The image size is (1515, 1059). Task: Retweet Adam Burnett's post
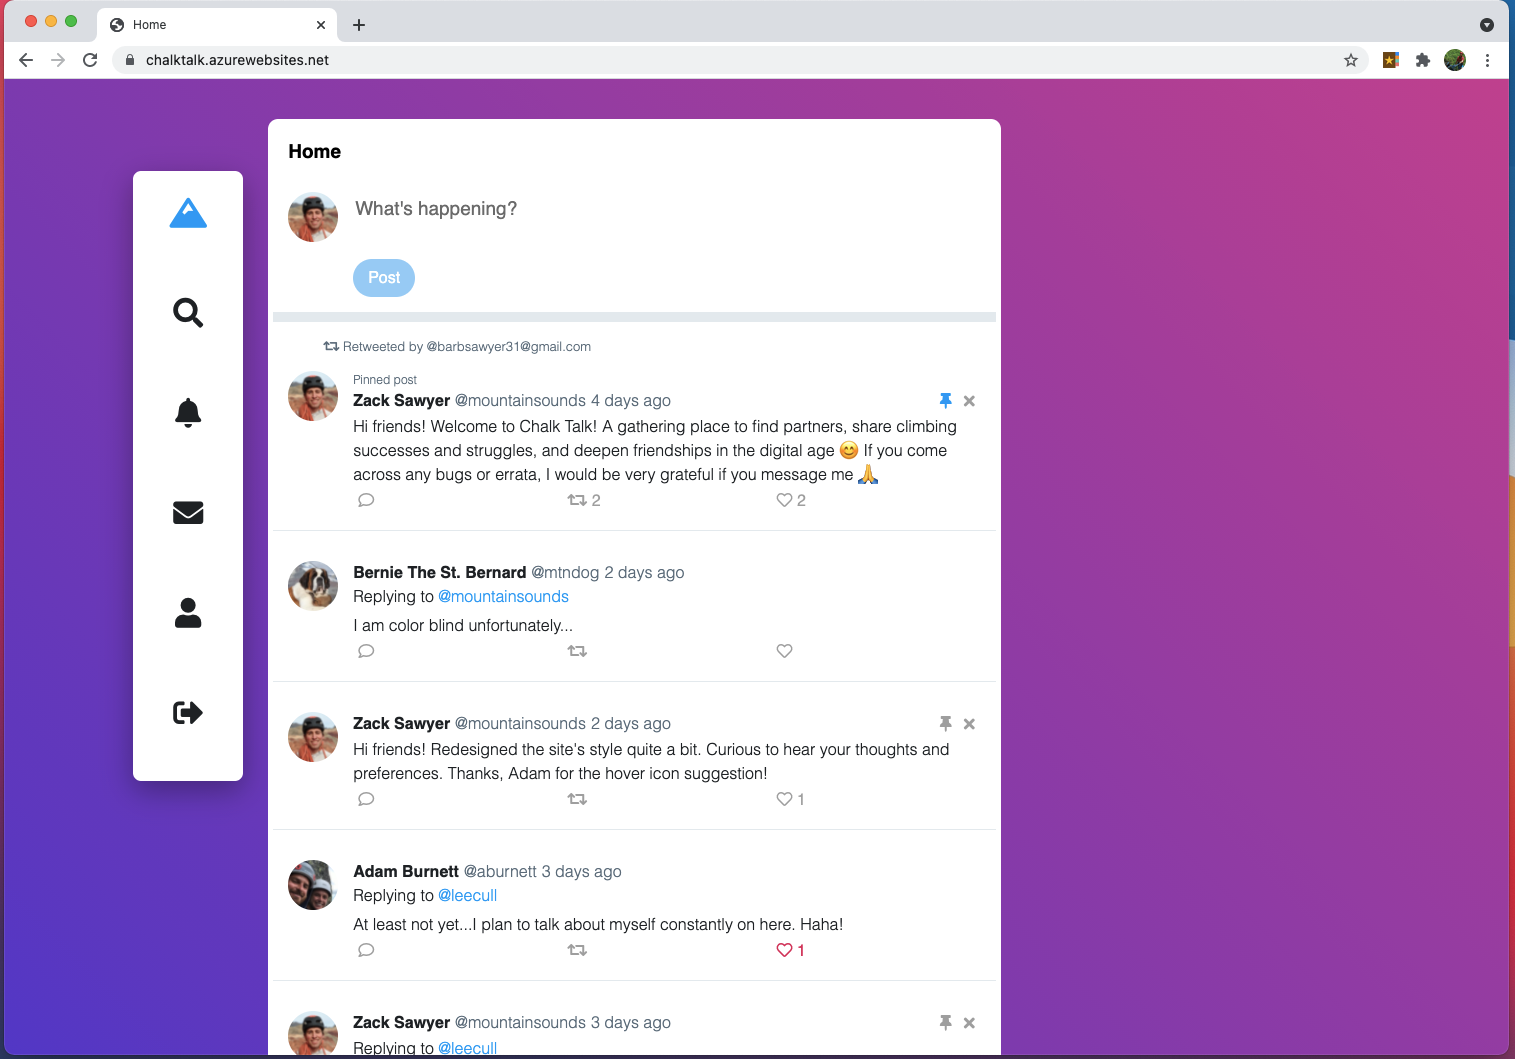pos(577,950)
